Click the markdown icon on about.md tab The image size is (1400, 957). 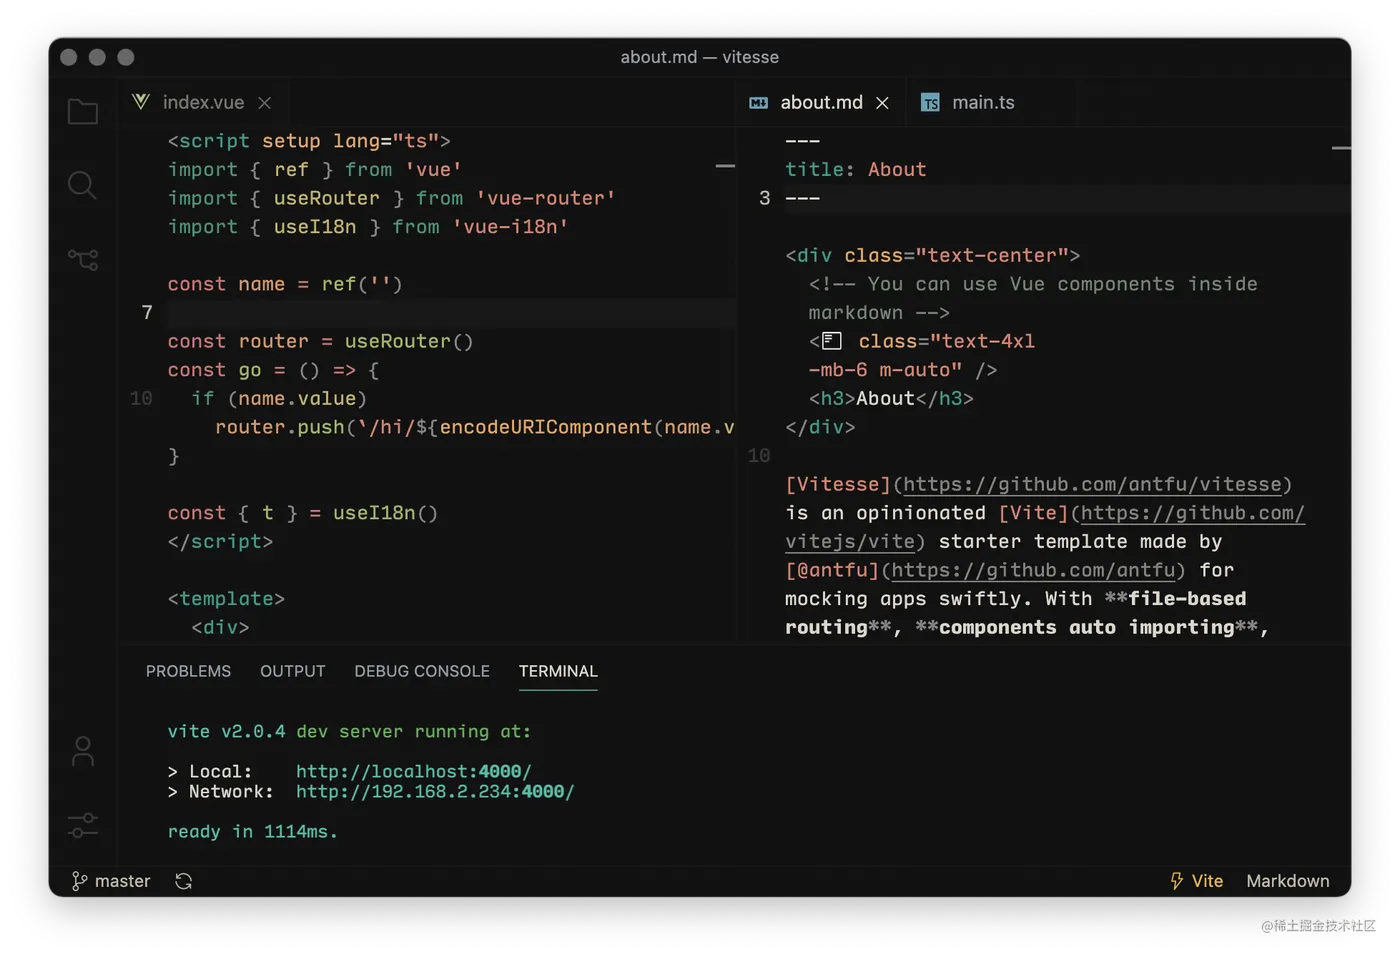pyautogui.click(x=759, y=103)
